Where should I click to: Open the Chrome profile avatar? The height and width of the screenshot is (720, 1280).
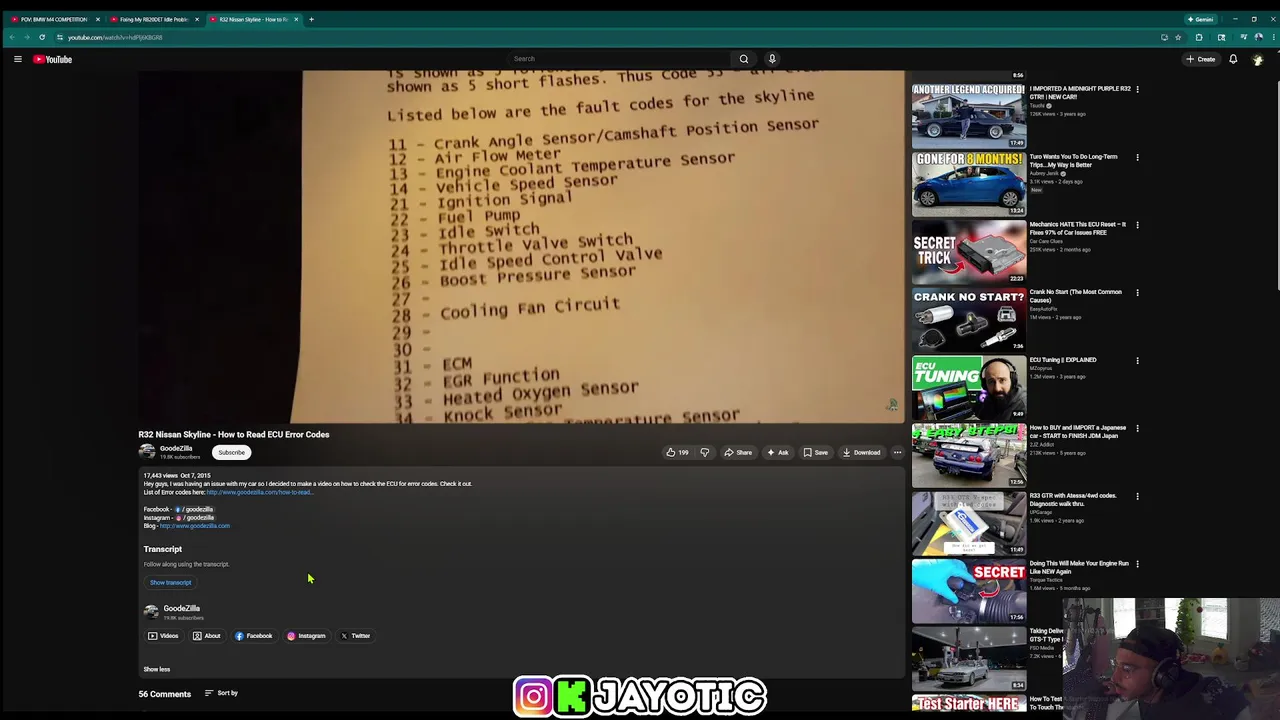click(1258, 37)
